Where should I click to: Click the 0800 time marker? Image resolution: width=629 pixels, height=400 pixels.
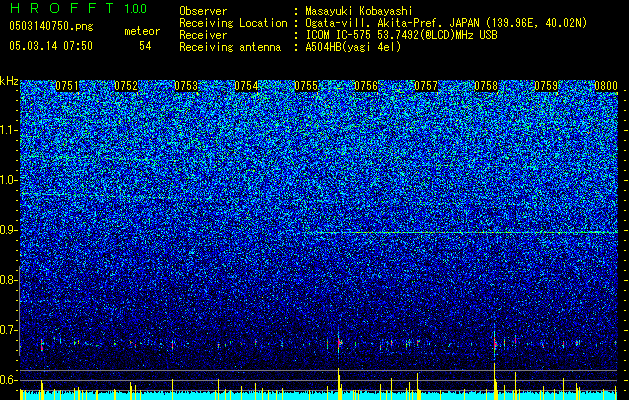(x=606, y=86)
